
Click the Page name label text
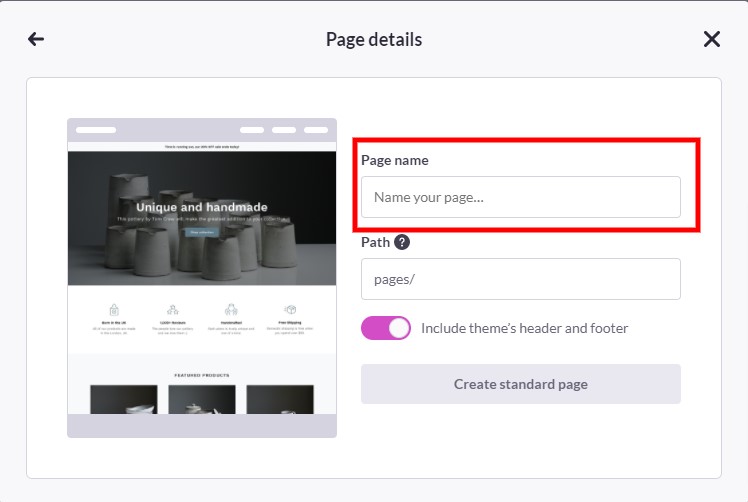[395, 160]
